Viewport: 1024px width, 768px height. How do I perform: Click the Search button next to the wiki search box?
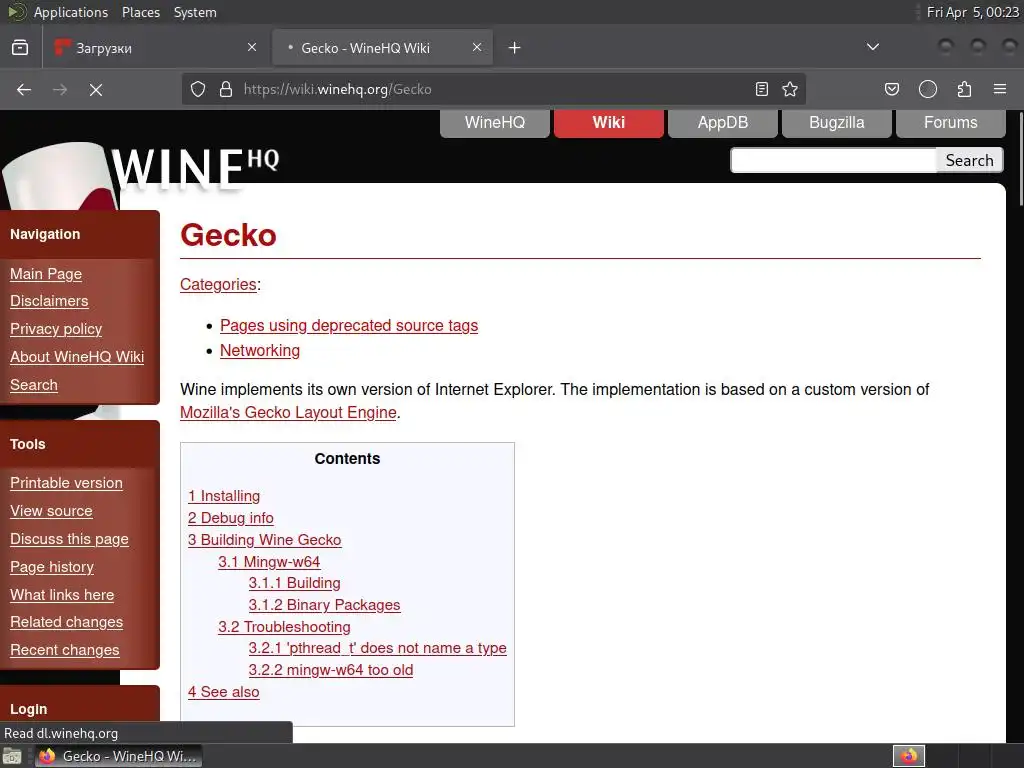click(x=970, y=160)
